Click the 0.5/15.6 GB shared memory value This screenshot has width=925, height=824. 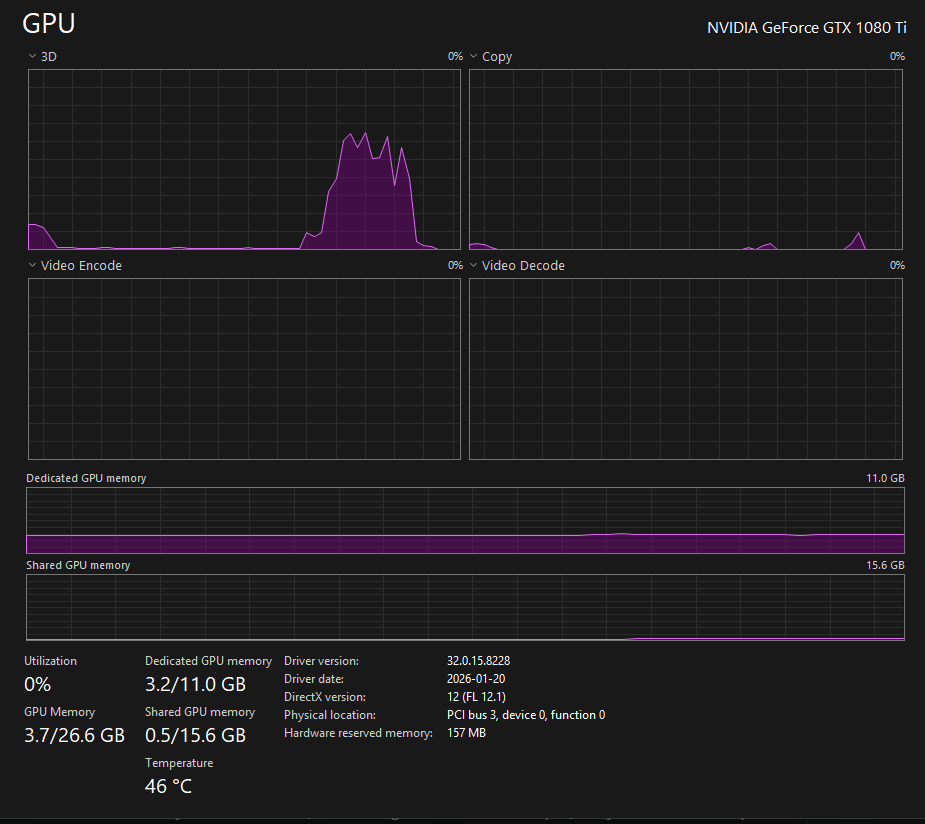point(195,735)
